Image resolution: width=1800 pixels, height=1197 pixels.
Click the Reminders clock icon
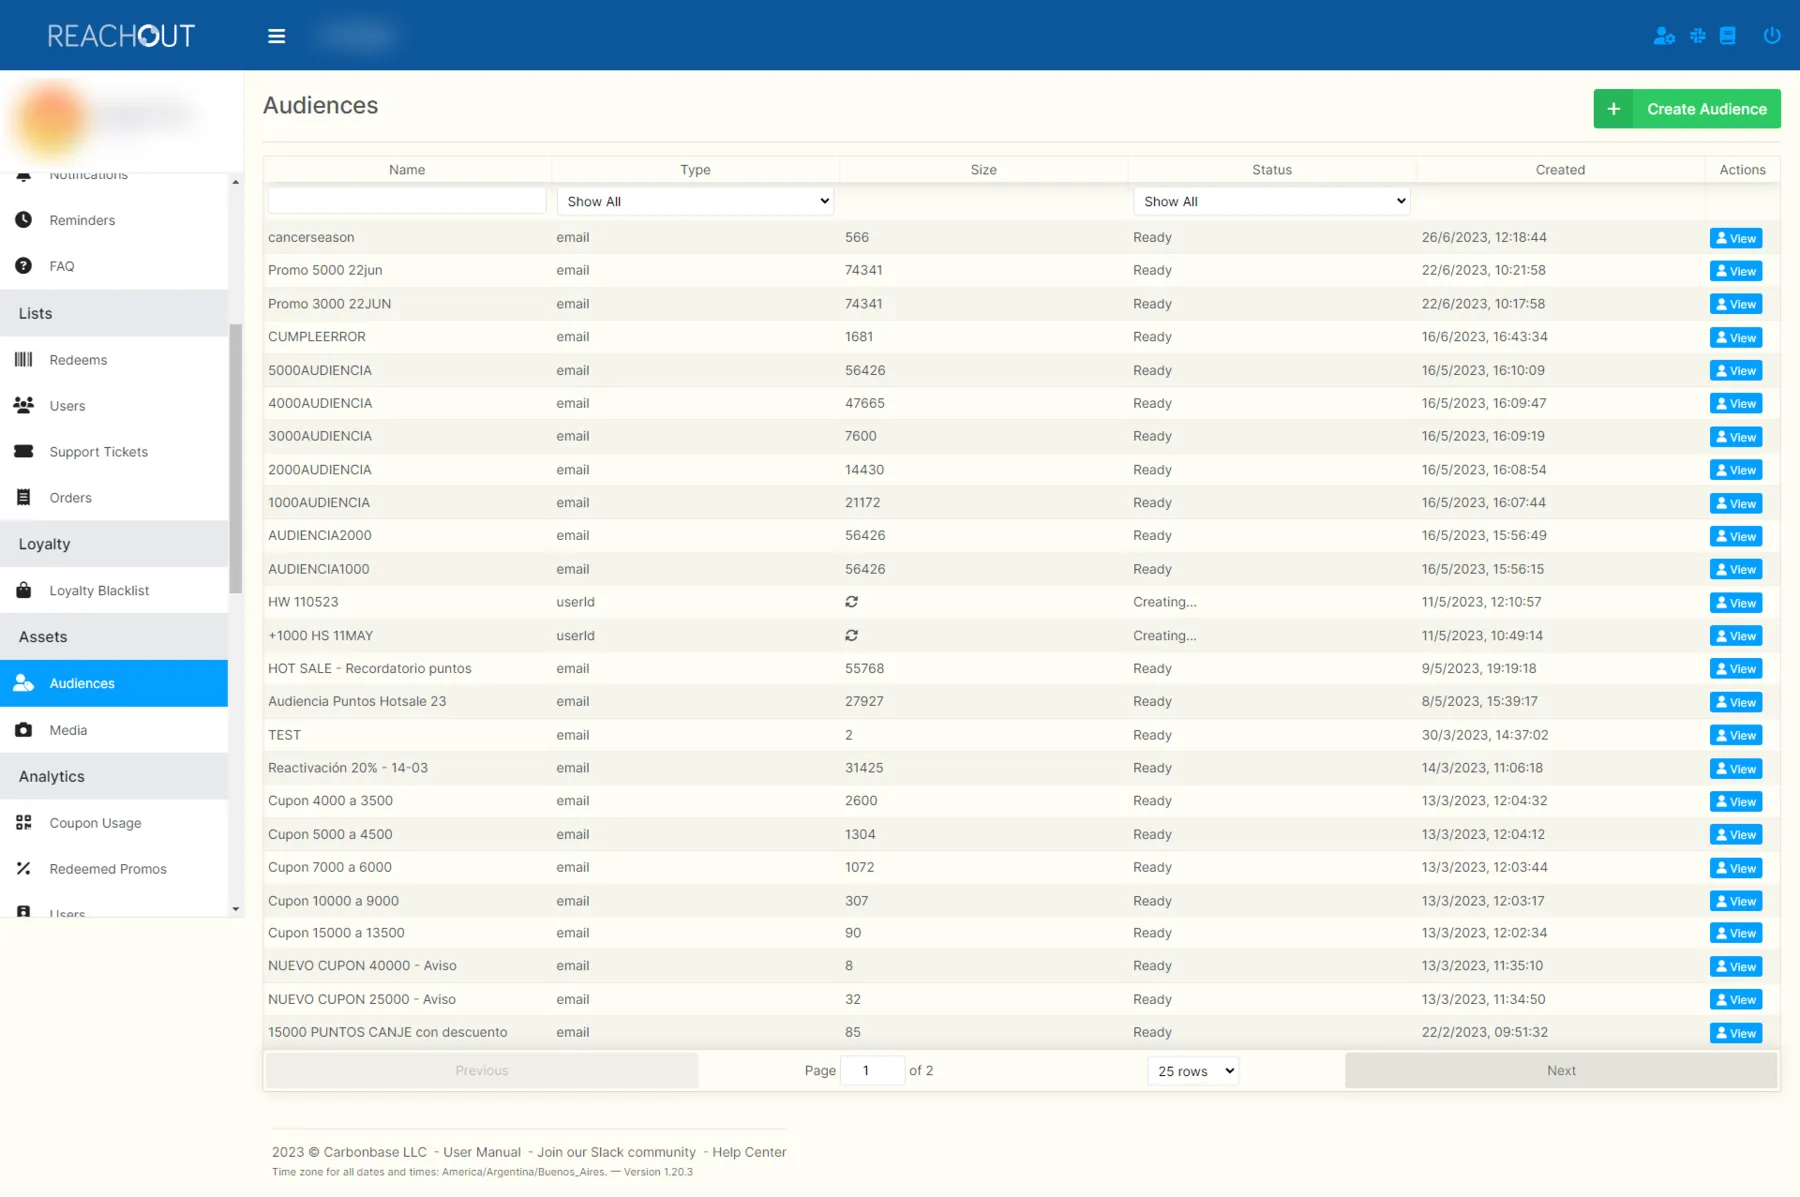point(24,219)
